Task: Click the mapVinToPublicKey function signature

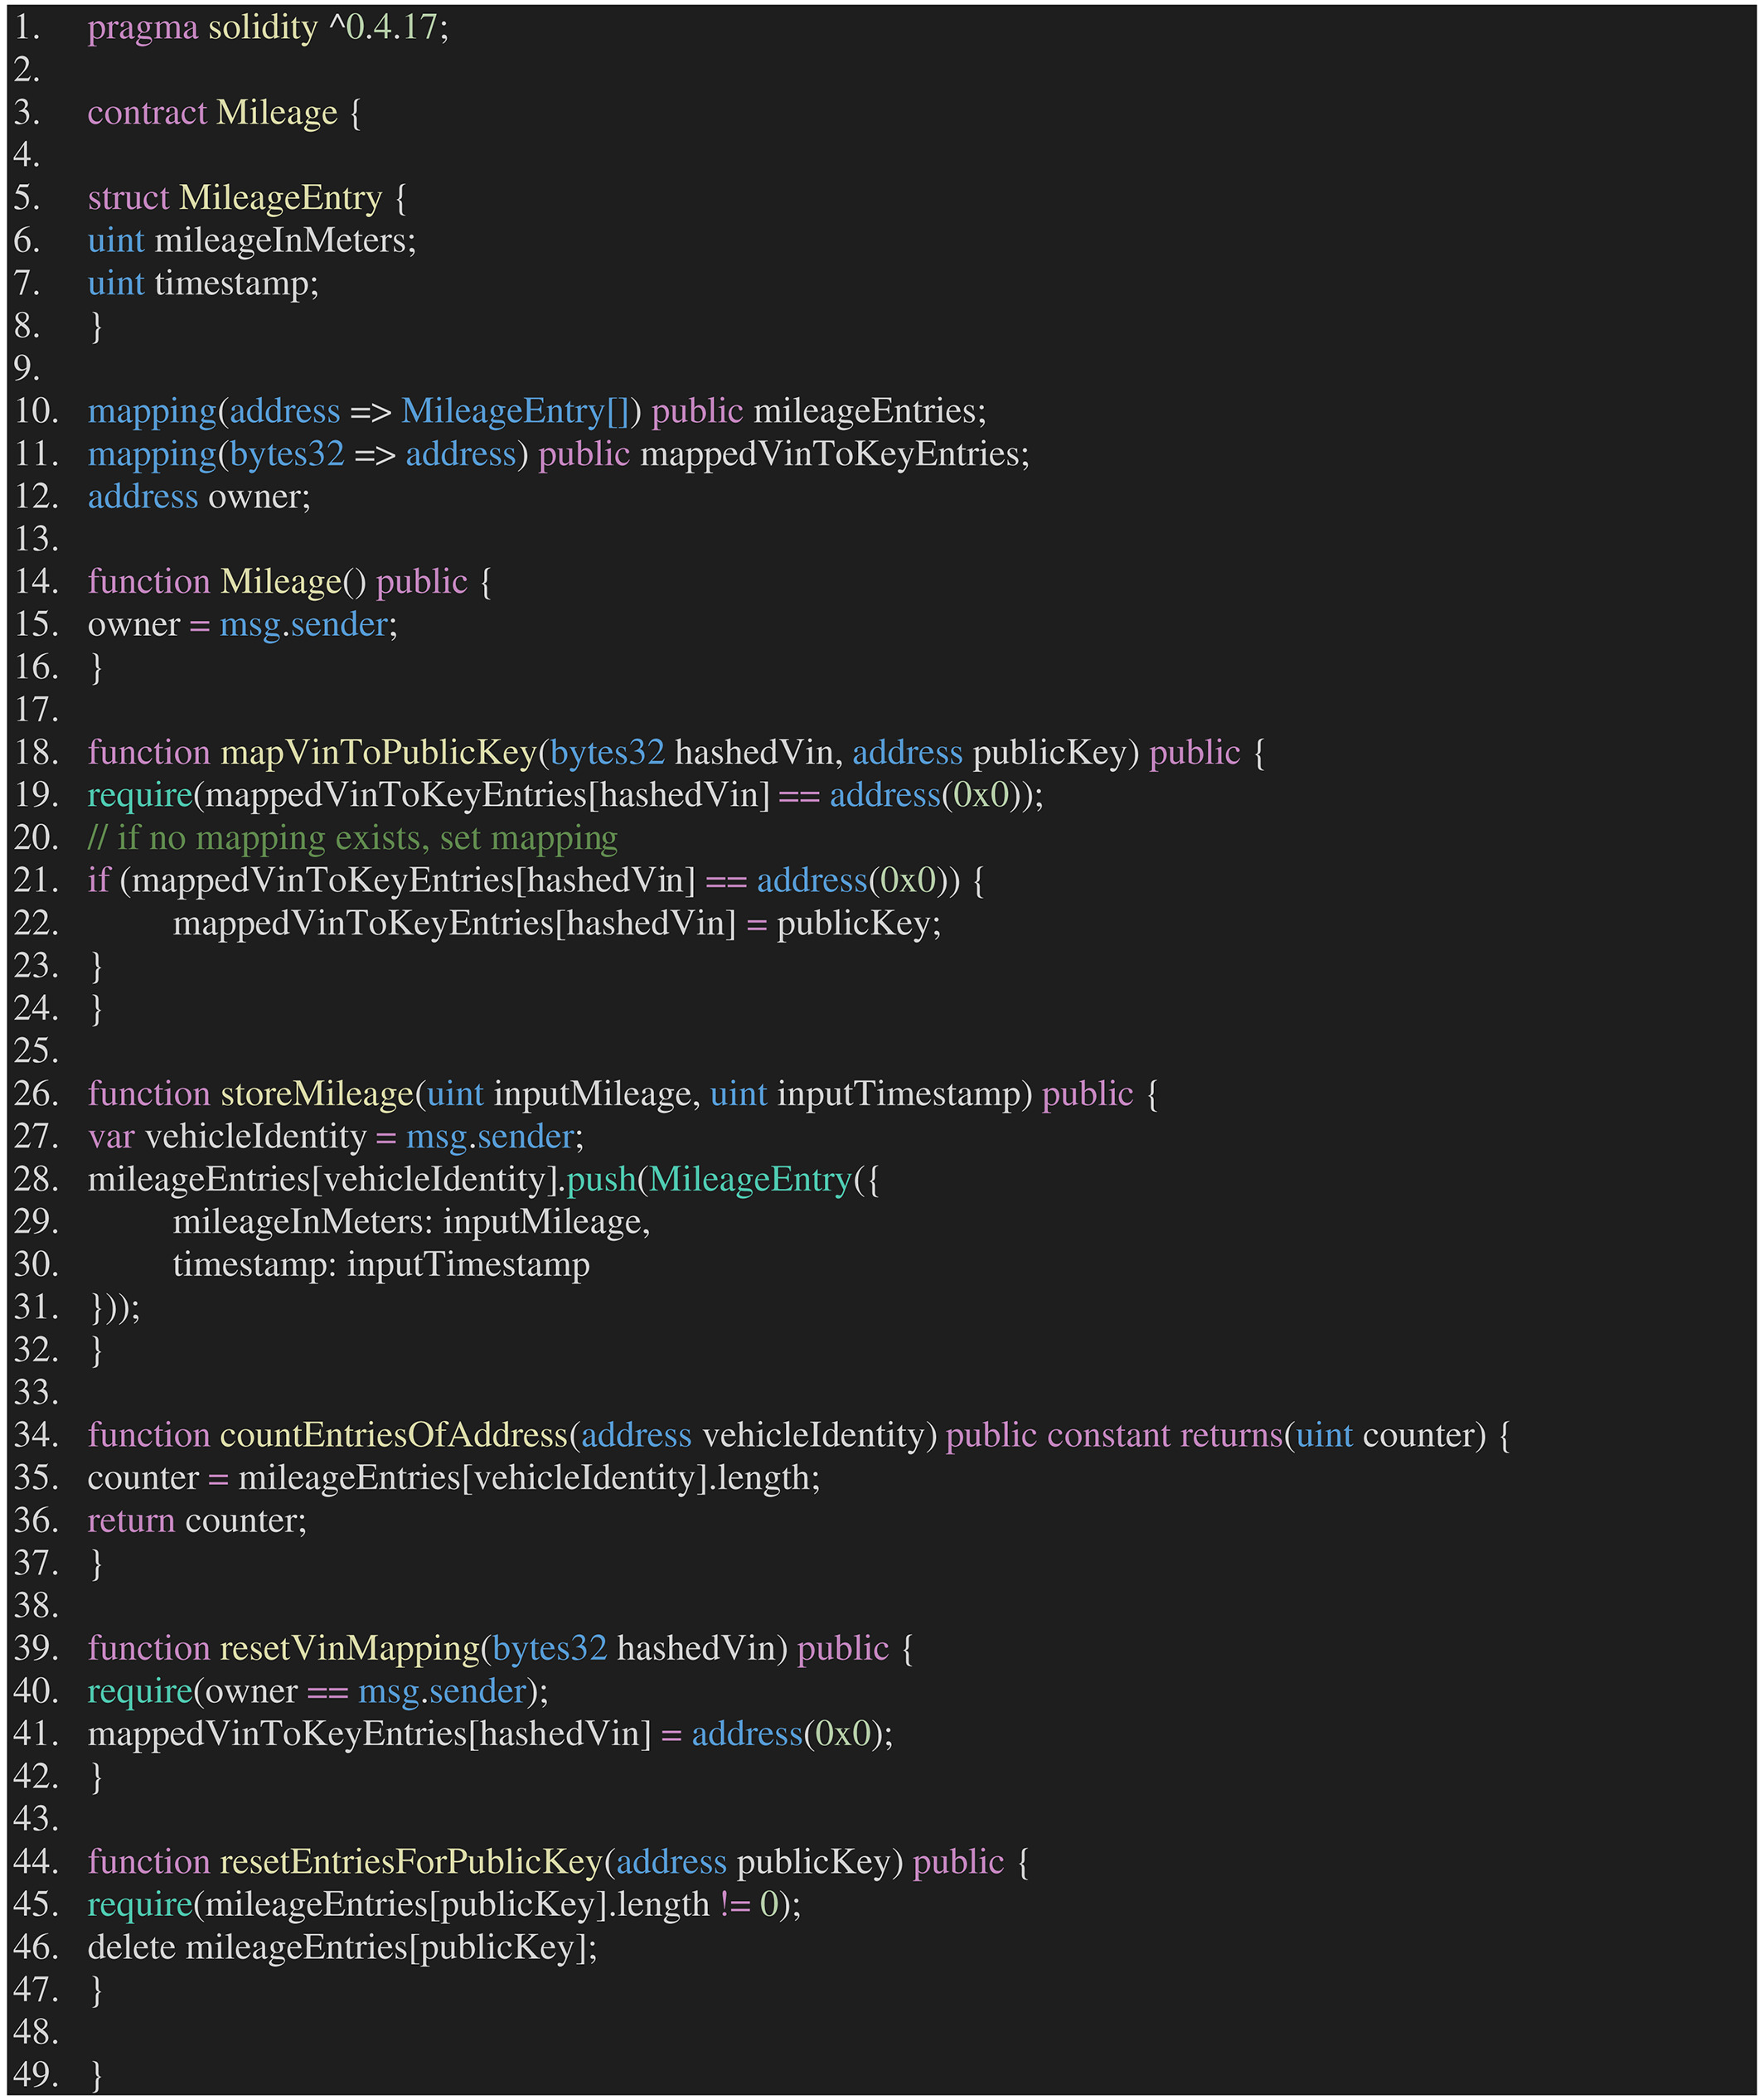Action: (x=676, y=753)
